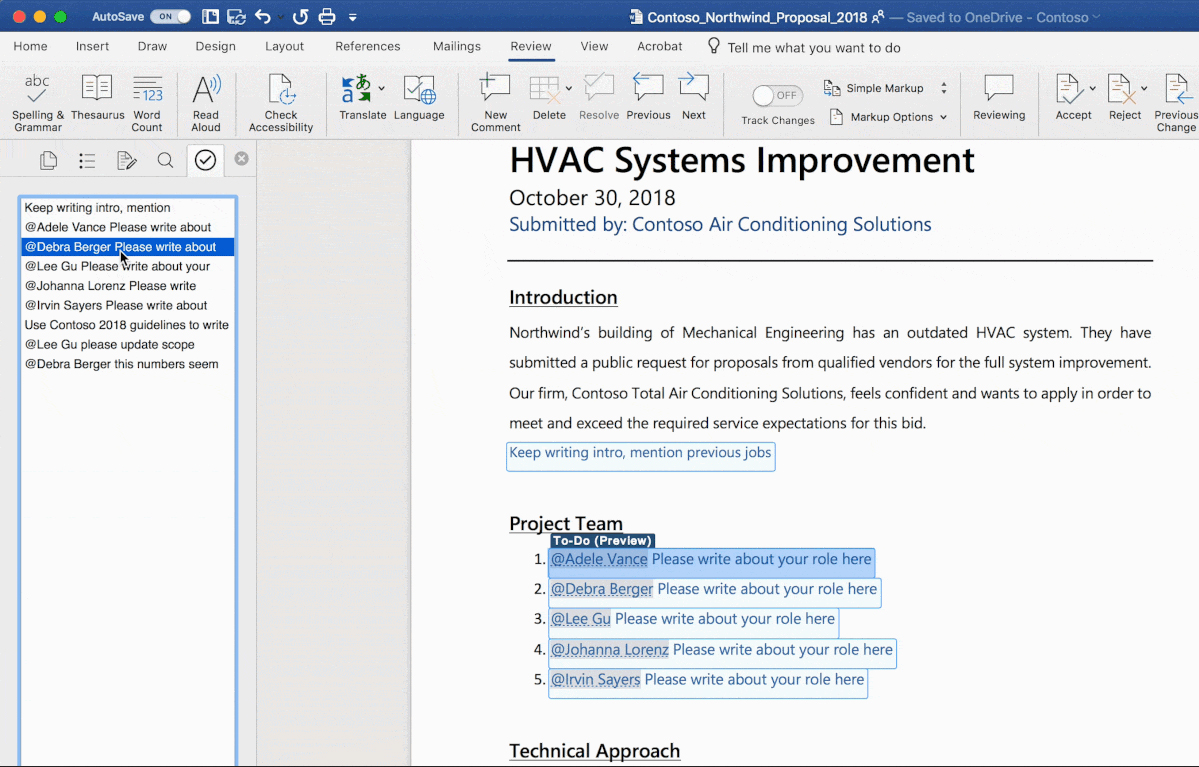Show the Word Count
This screenshot has height=767, width=1199.
click(x=147, y=103)
